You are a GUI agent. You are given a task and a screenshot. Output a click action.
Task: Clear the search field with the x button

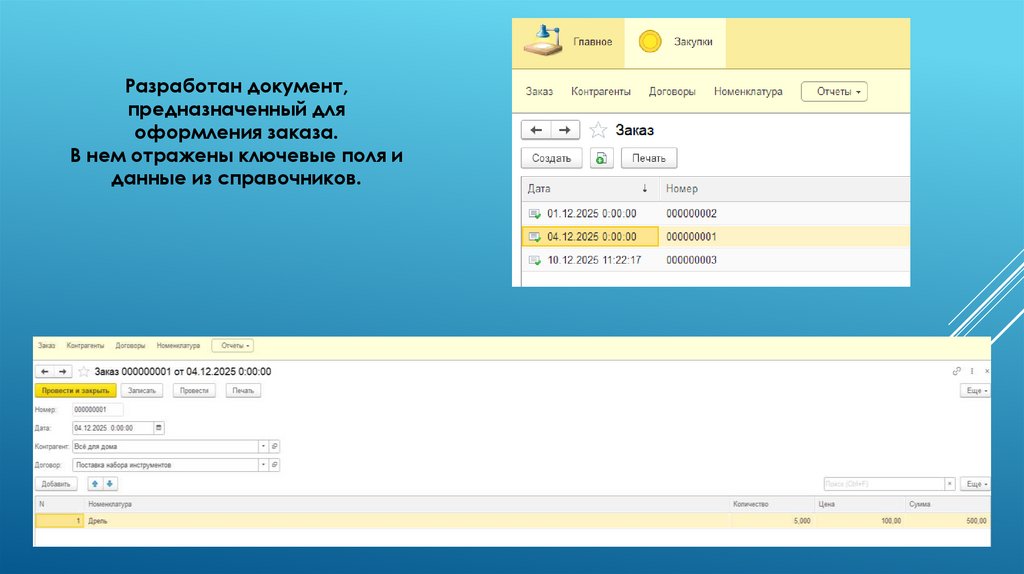[x=950, y=484]
